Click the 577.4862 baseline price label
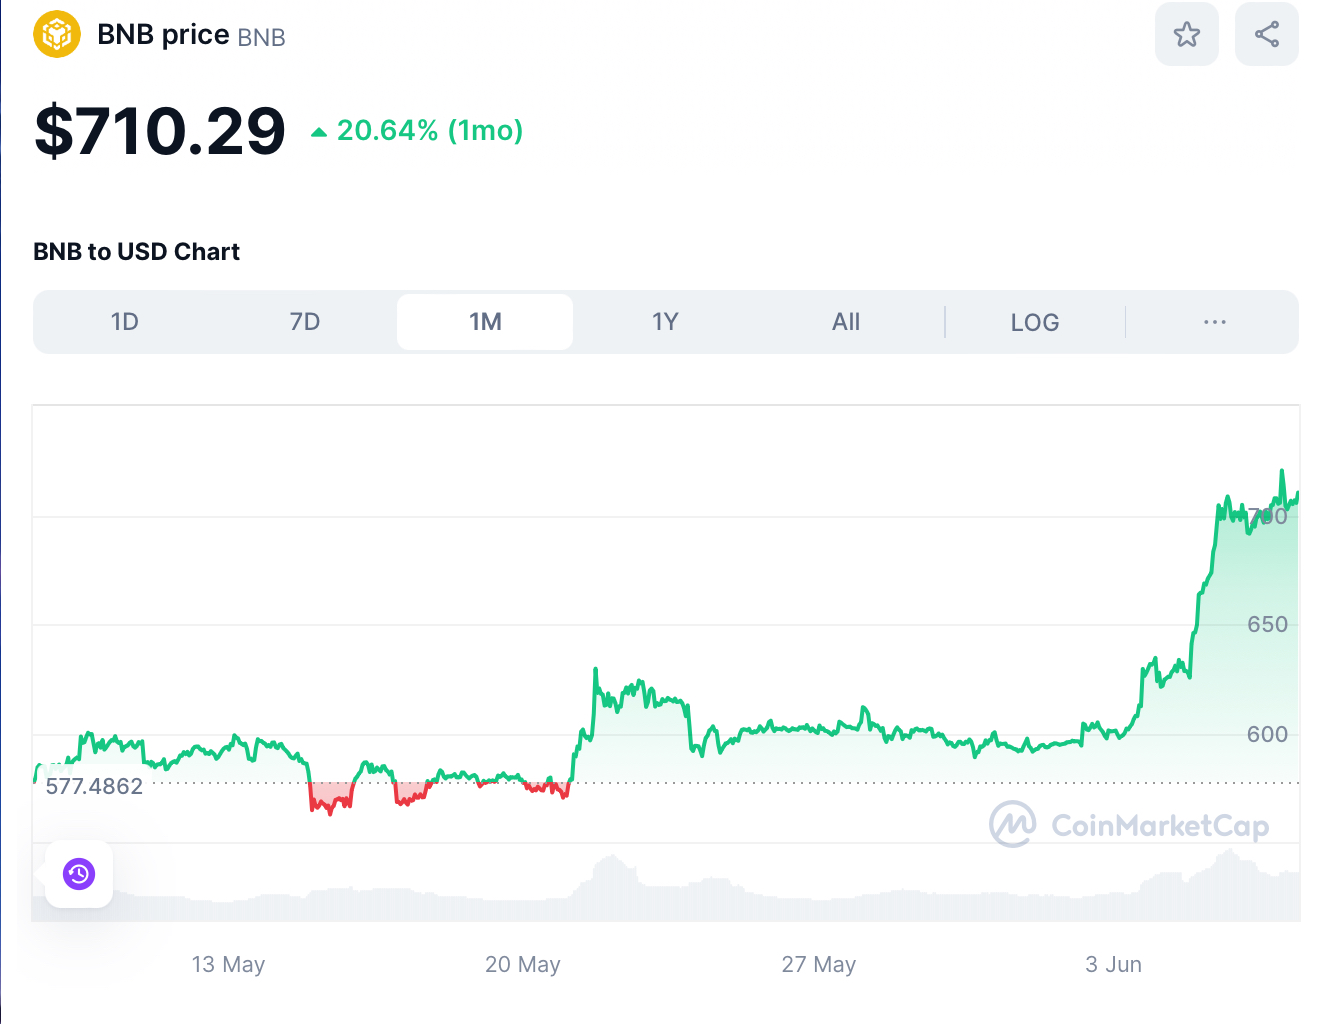 94,786
